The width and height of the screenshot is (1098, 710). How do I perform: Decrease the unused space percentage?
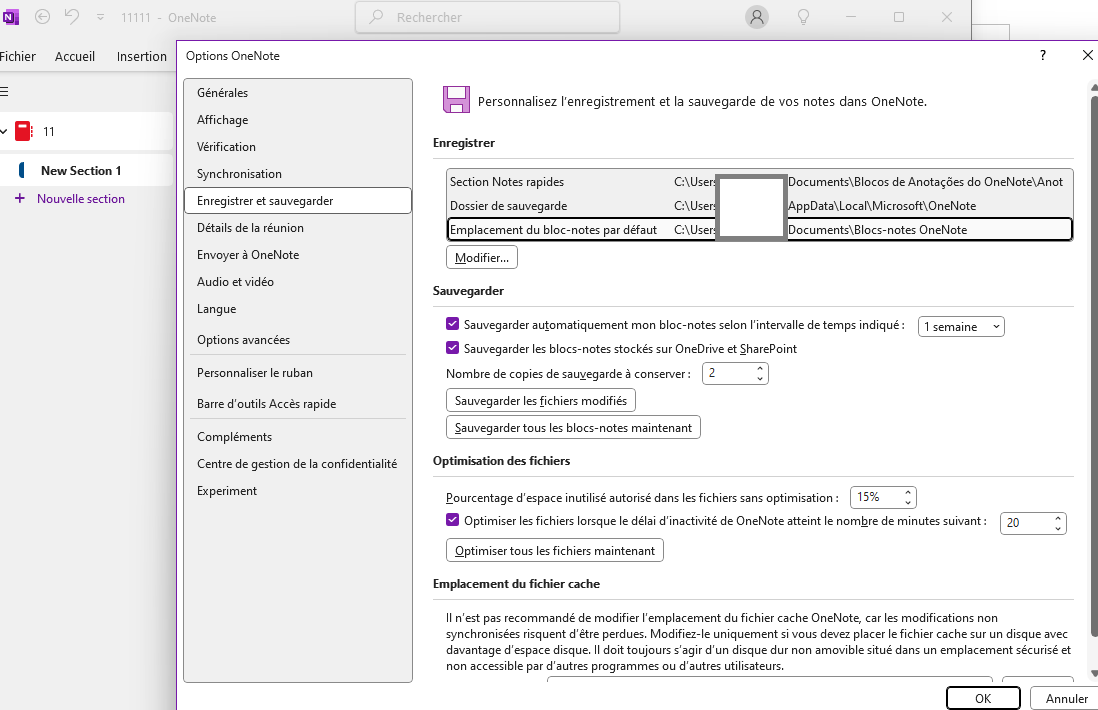coord(908,503)
